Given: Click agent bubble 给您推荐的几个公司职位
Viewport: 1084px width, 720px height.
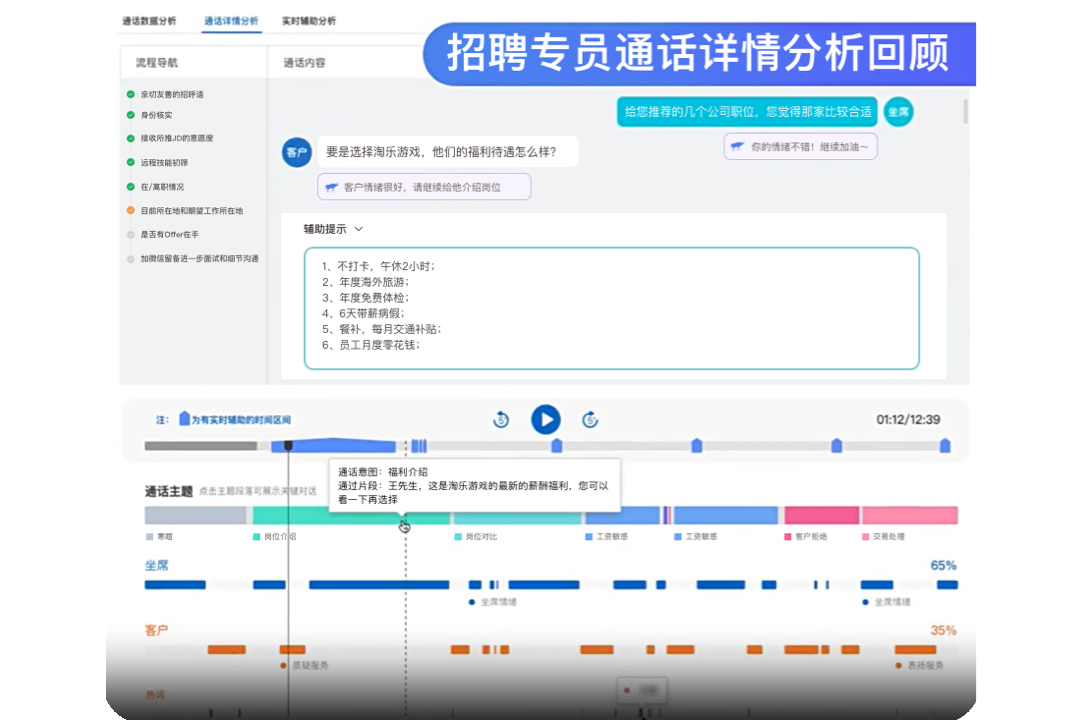Looking at the screenshot, I should pos(747,111).
